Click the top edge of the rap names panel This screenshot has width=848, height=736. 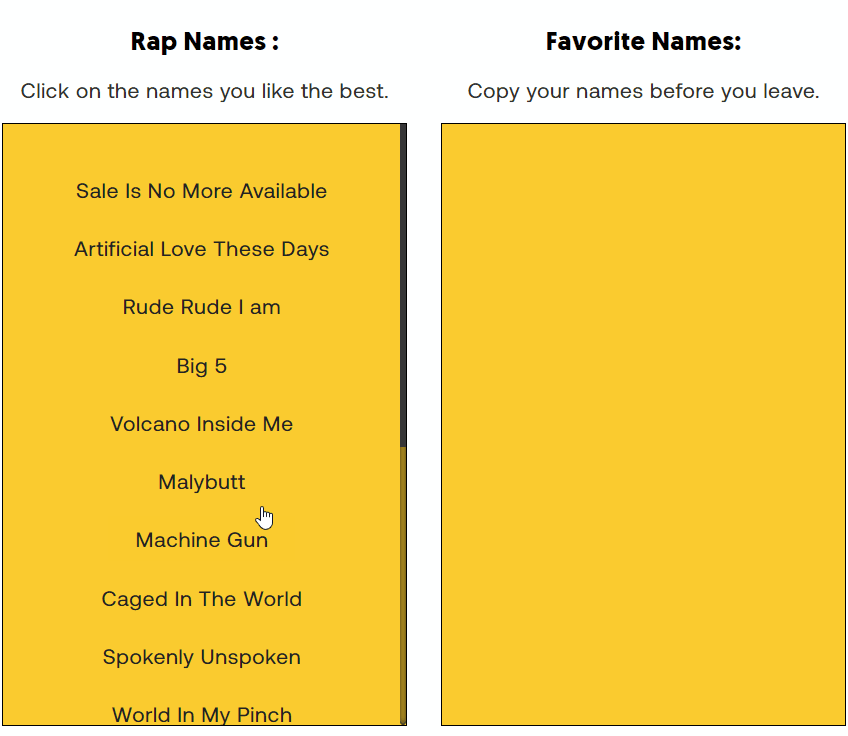(x=201, y=125)
